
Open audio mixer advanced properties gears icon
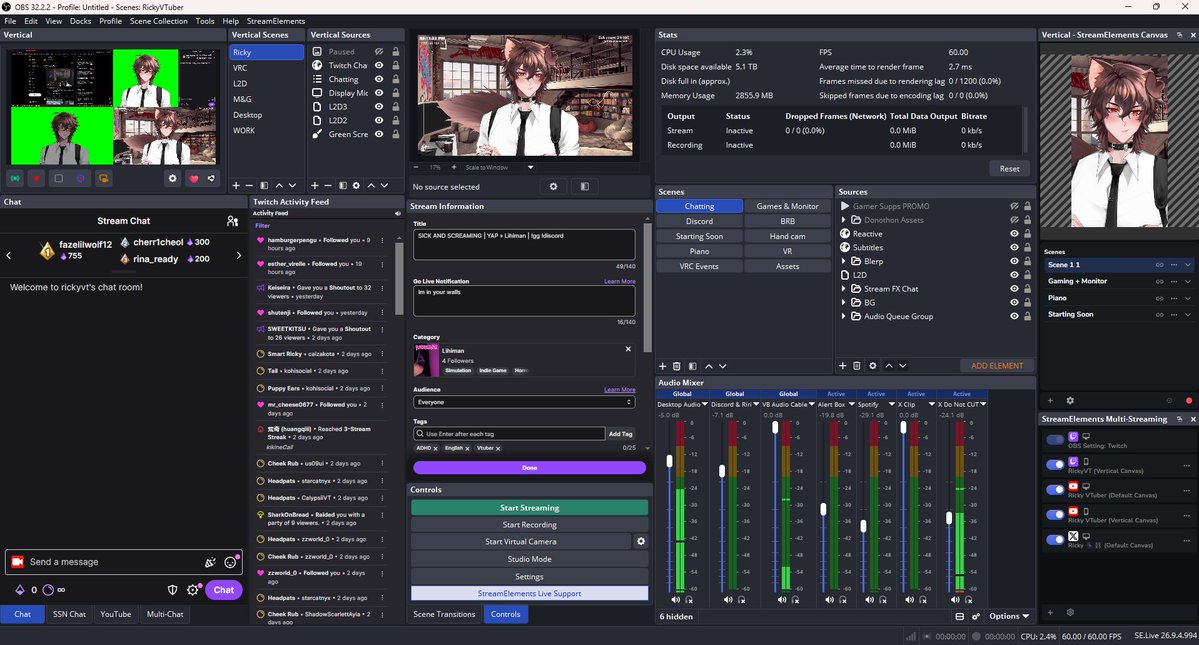(x=976, y=617)
